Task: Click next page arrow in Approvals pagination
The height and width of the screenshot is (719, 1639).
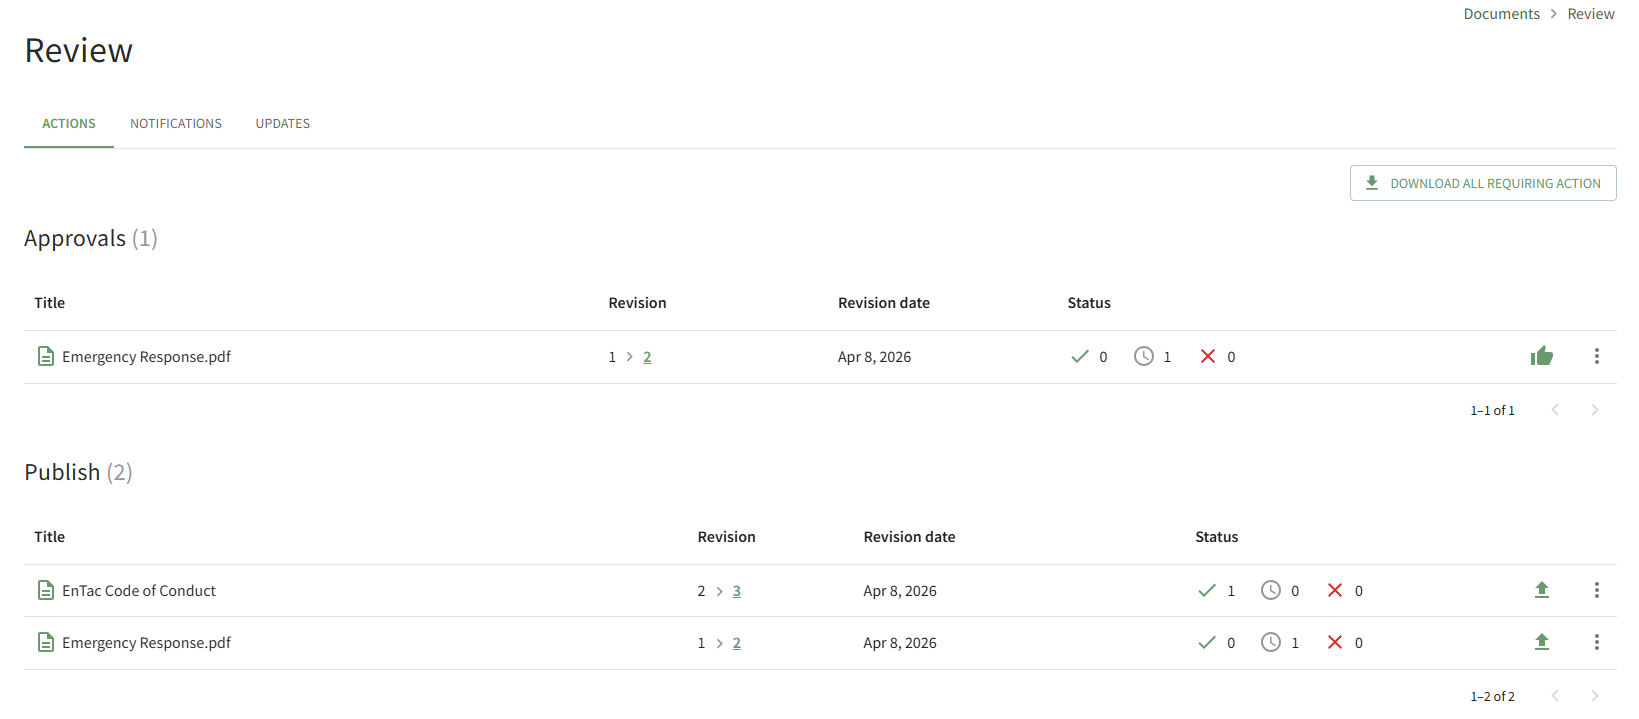Action: click(x=1594, y=410)
